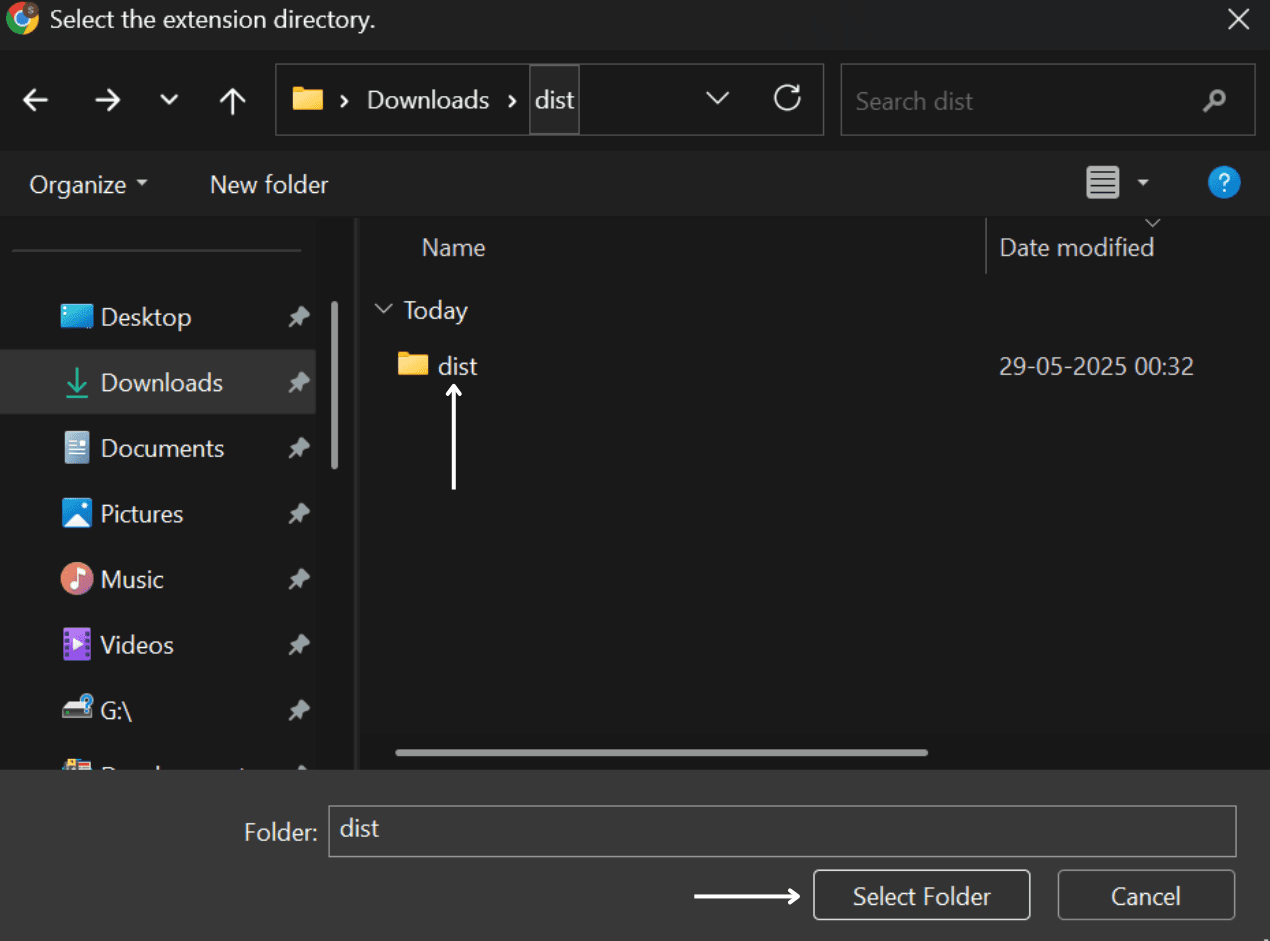Refresh the dist folder view
The height and width of the screenshot is (941, 1270).
click(788, 98)
